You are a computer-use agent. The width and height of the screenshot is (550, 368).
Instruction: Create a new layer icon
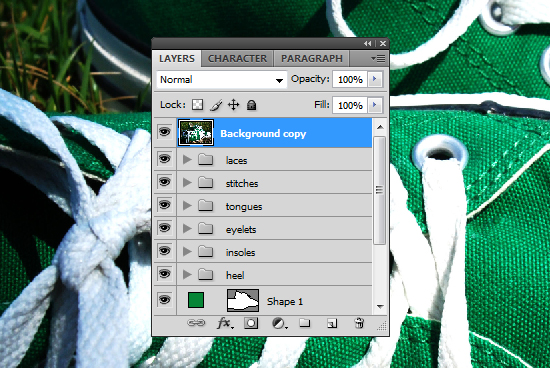332,323
